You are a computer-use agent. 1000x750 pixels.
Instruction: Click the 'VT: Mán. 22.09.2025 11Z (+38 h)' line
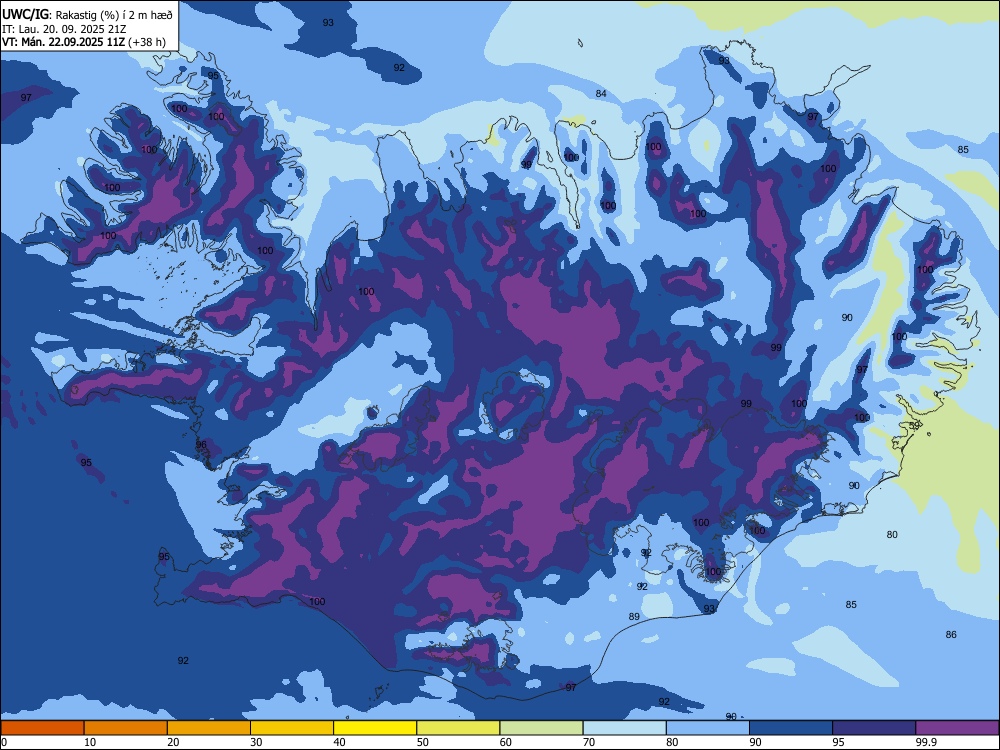click(x=84, y=42)
